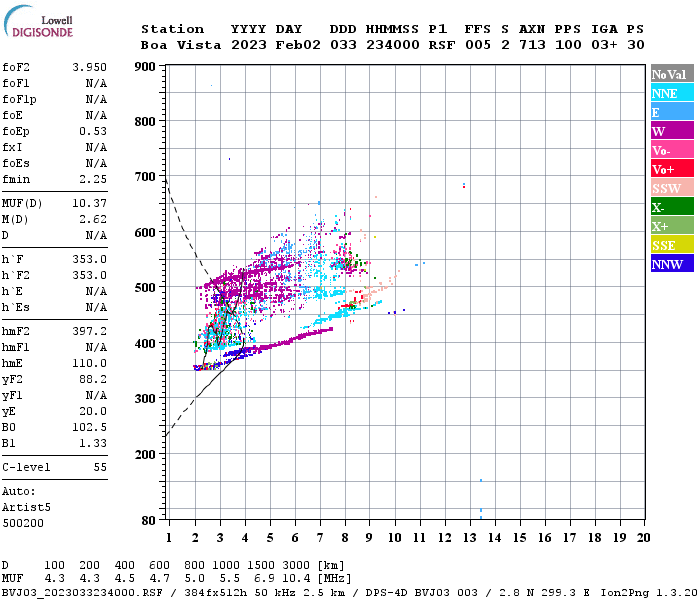
Task: Click the Ion2Png 1.3.20 version text
Action: (649, 593)
